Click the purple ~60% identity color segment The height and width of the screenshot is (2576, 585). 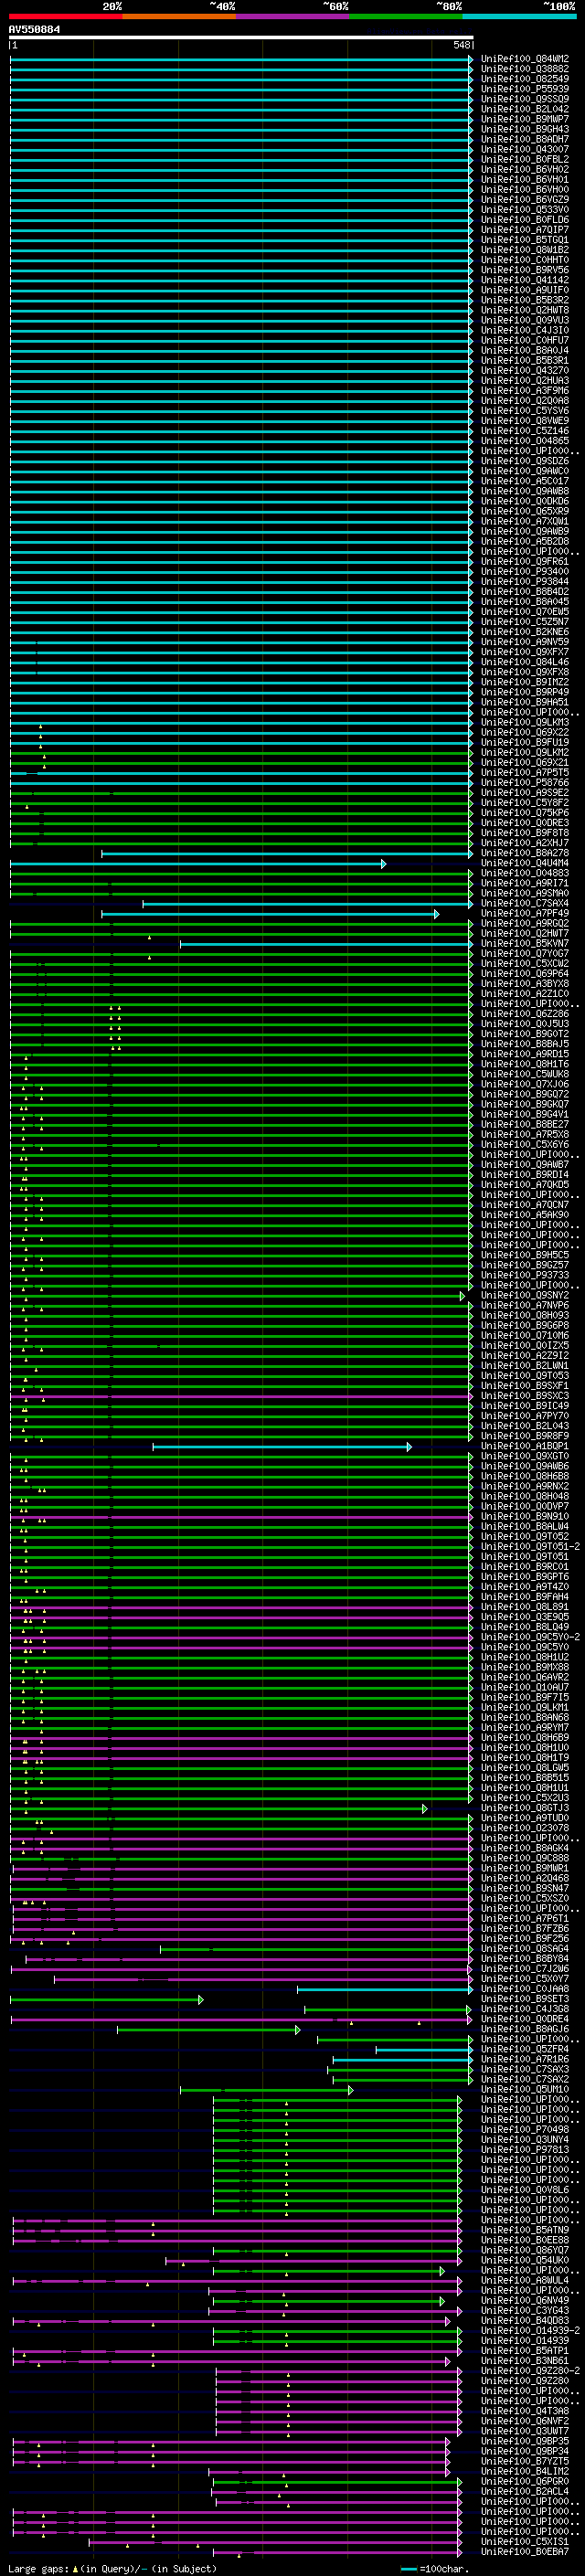[293, 17]
